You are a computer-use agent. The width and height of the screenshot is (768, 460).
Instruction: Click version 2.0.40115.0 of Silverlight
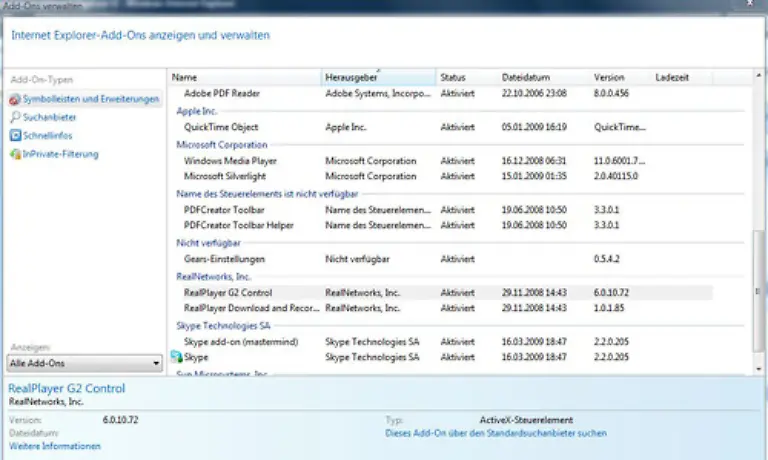pos(616,176)
